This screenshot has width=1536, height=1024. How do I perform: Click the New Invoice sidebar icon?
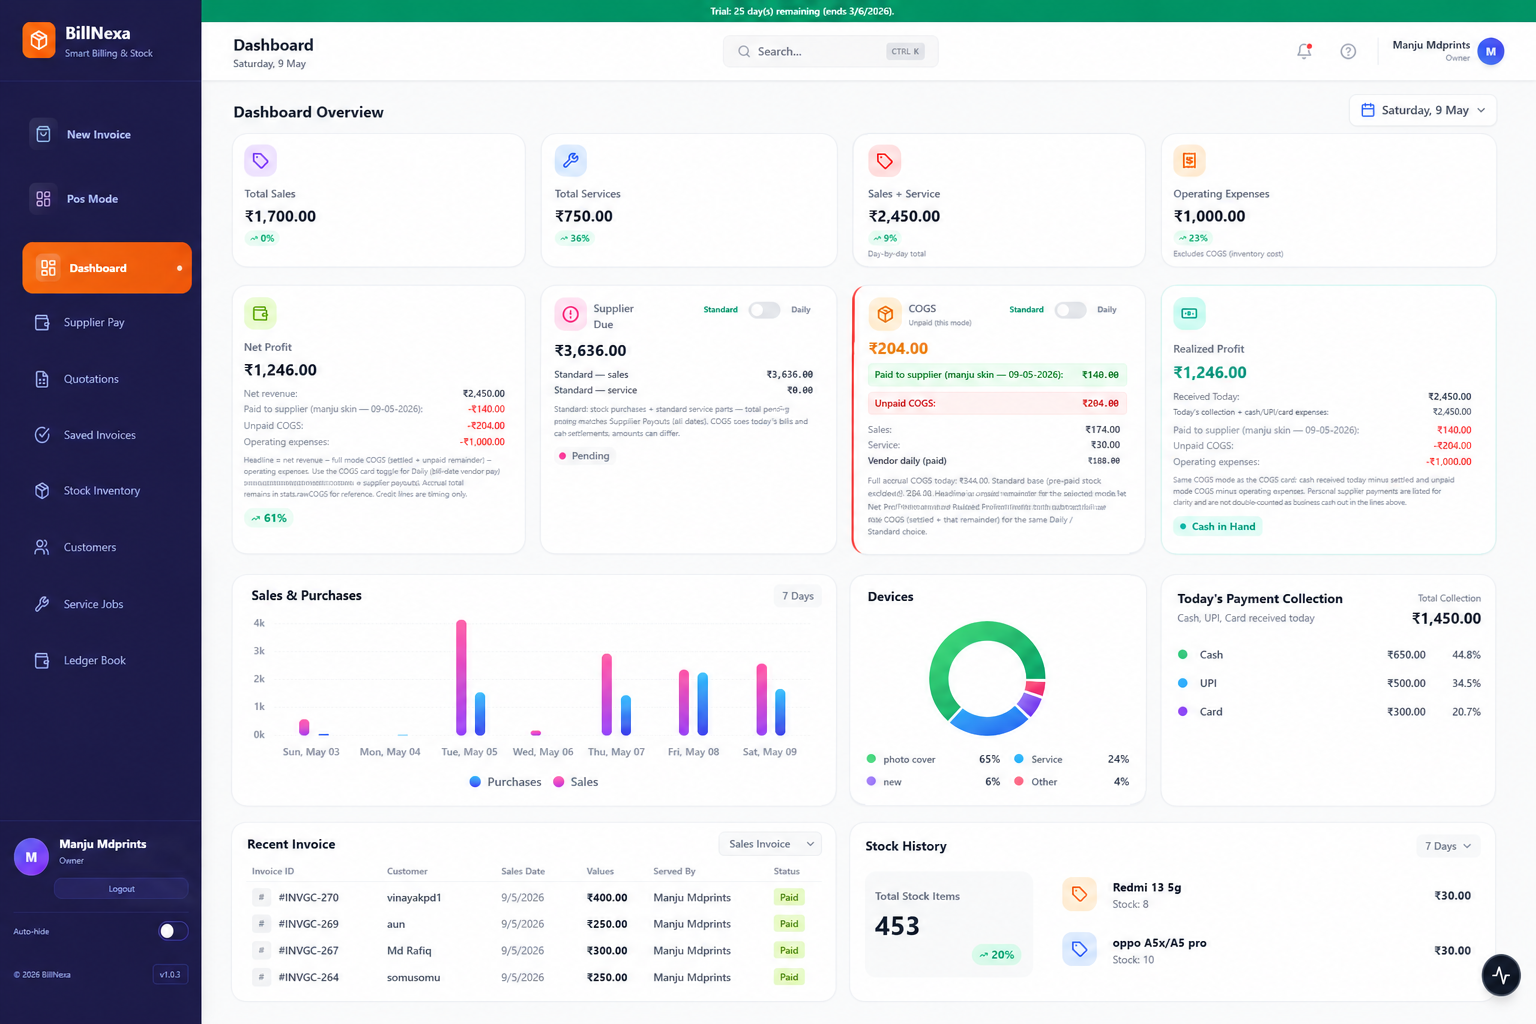pos(43,134)
